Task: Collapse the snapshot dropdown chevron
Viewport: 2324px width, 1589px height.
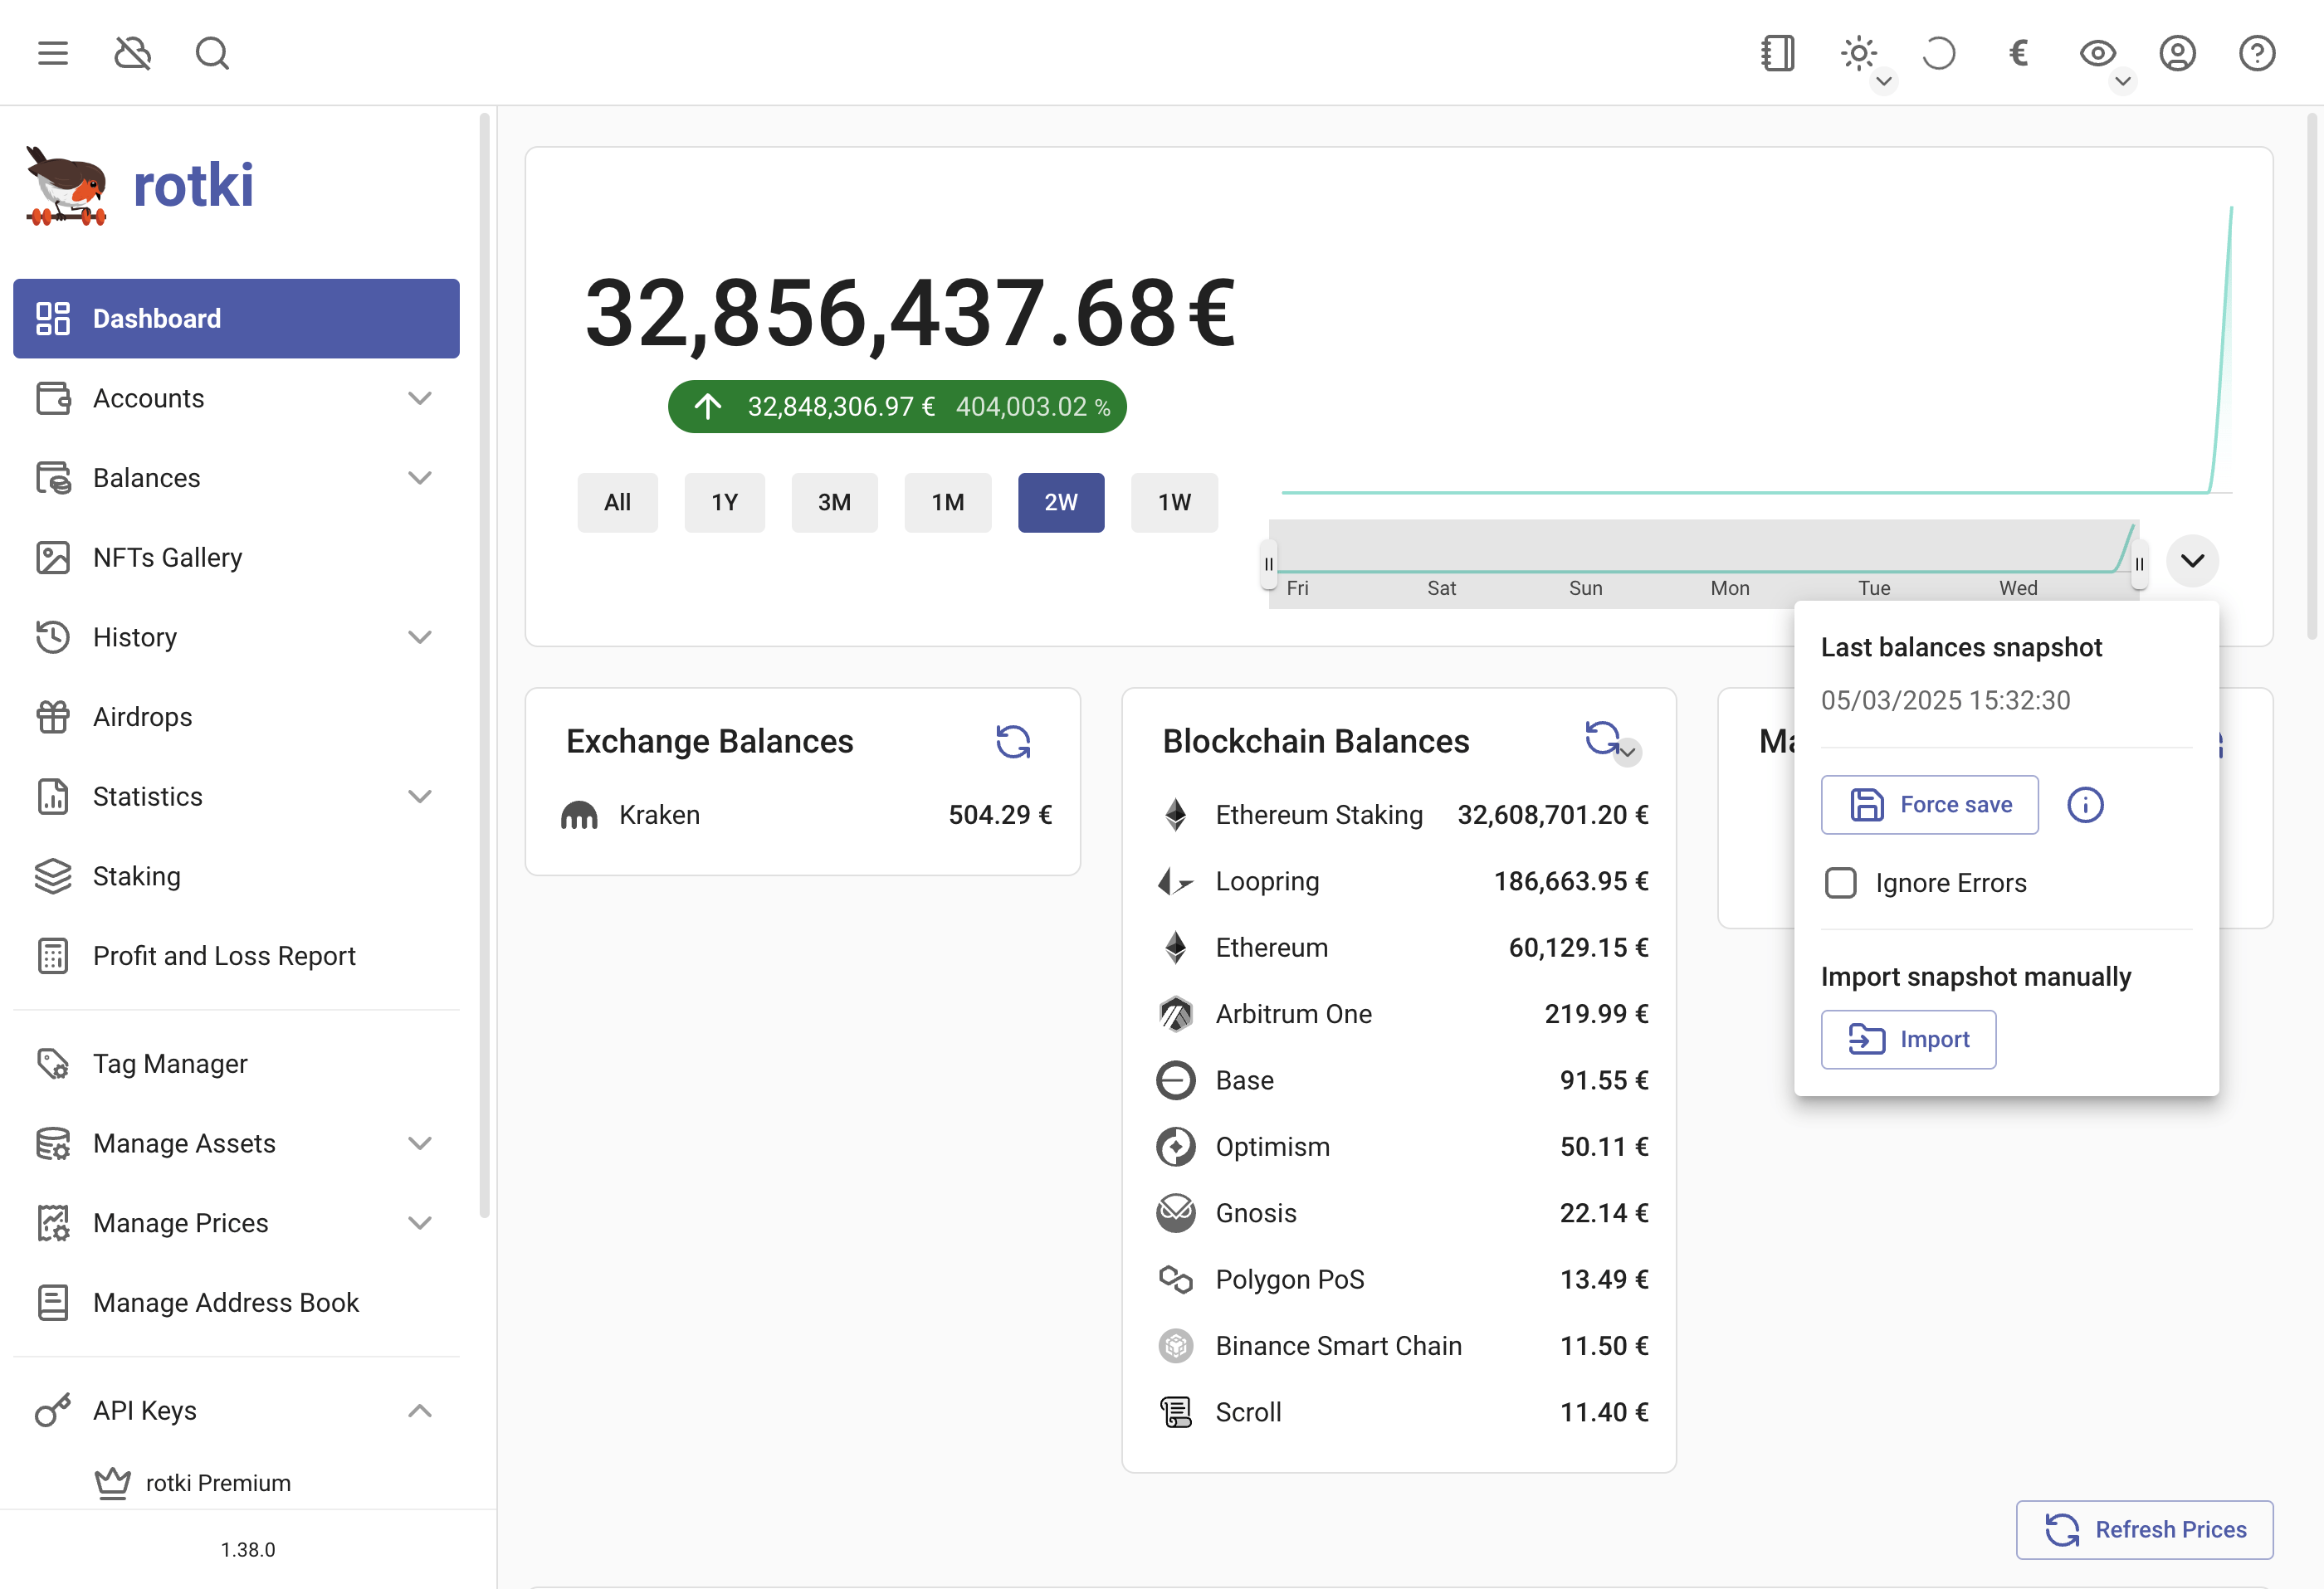Action: (x=2192, y=561)
